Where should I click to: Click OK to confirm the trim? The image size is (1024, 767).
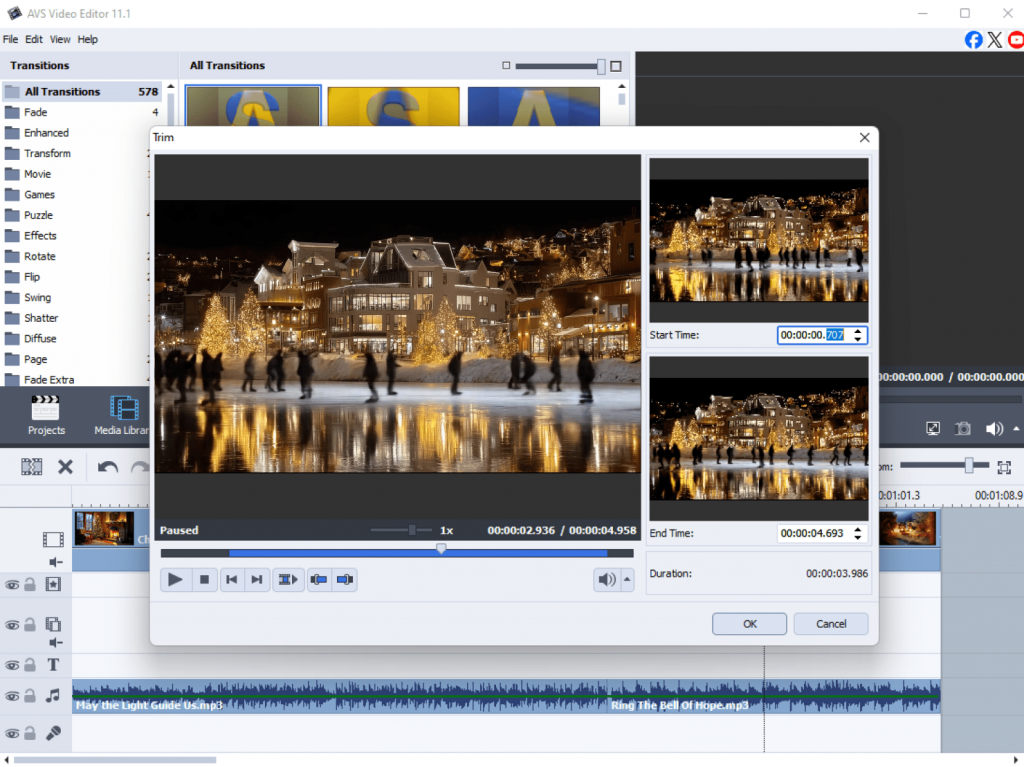749,624
